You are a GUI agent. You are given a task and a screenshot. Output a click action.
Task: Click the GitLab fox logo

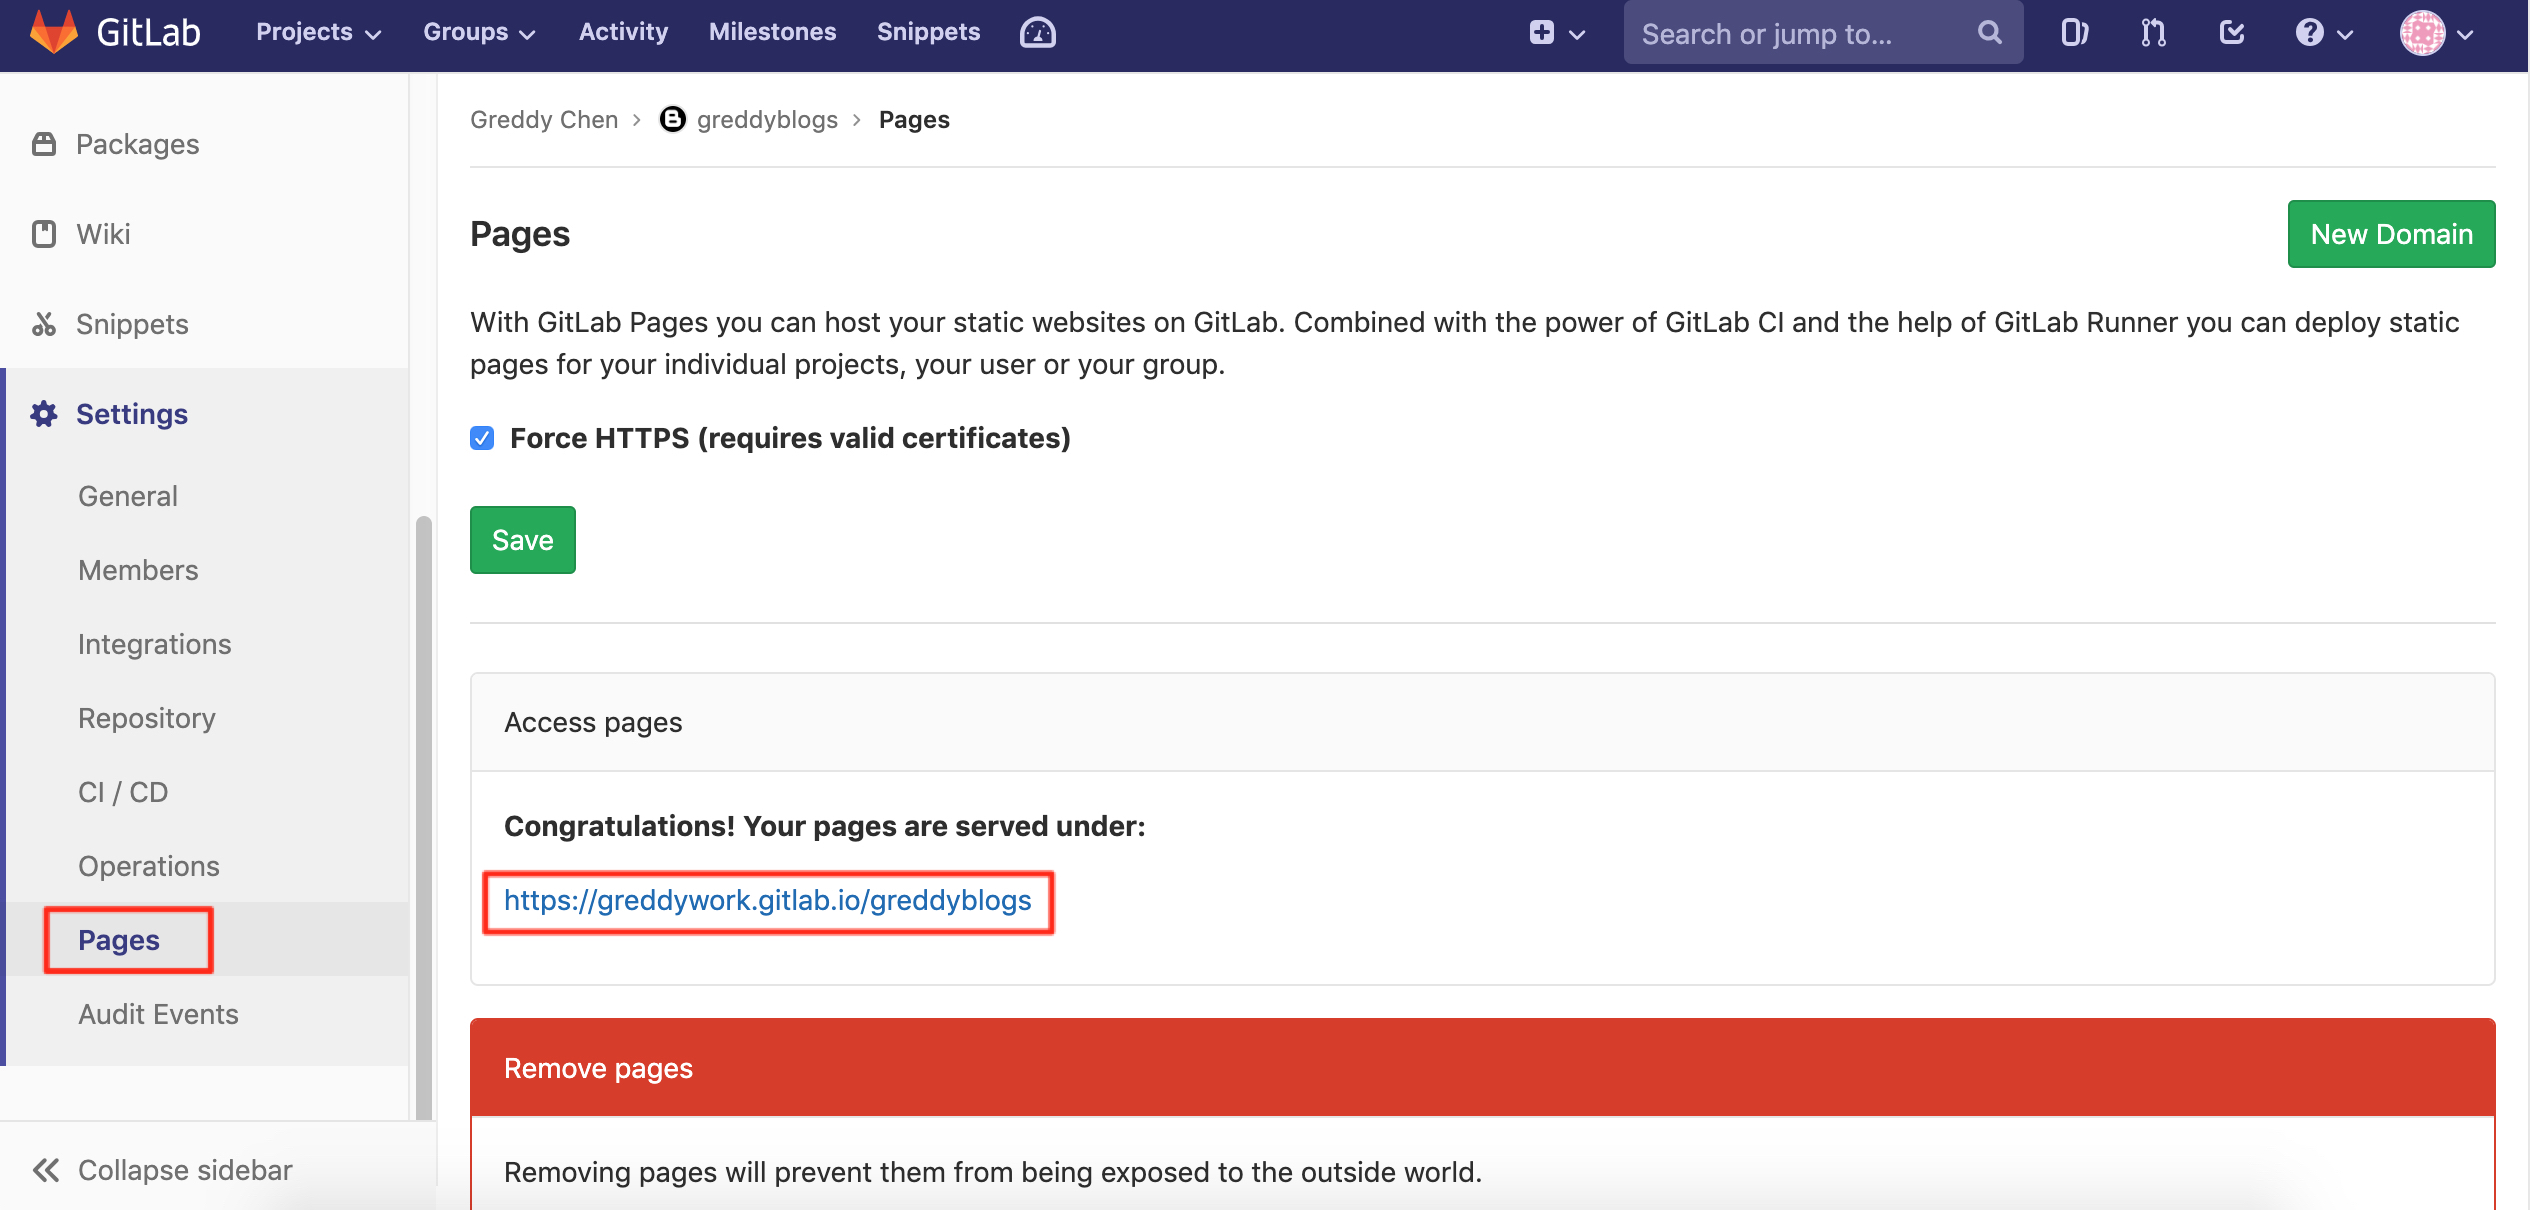click(53, 32)
